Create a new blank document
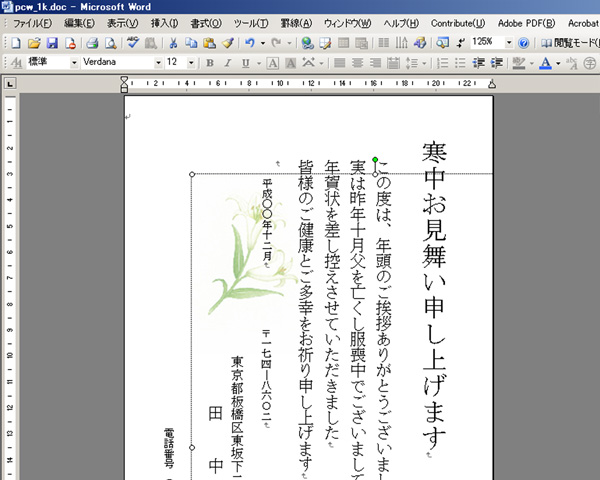The width and height of the screenshot is (600, 480). (16, 42)
